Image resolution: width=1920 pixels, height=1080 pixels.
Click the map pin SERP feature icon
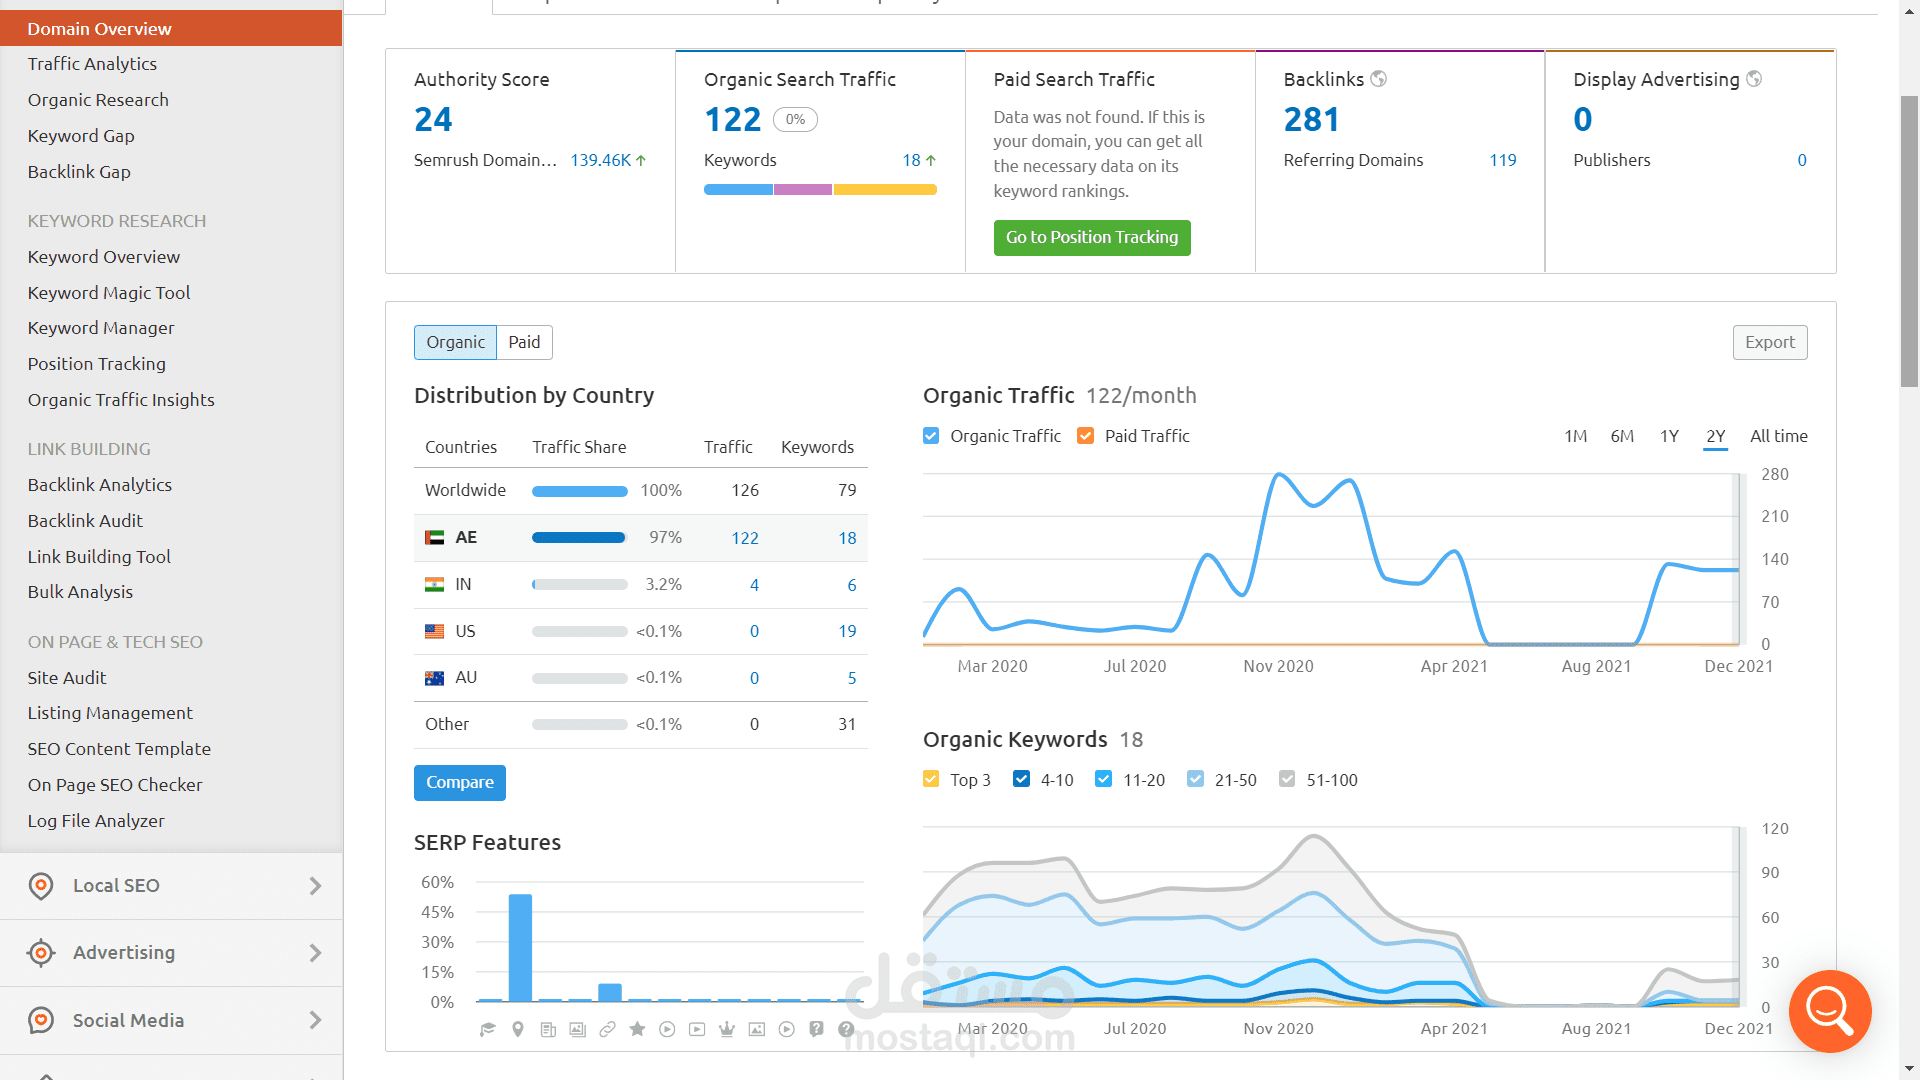coord(518,1029)
